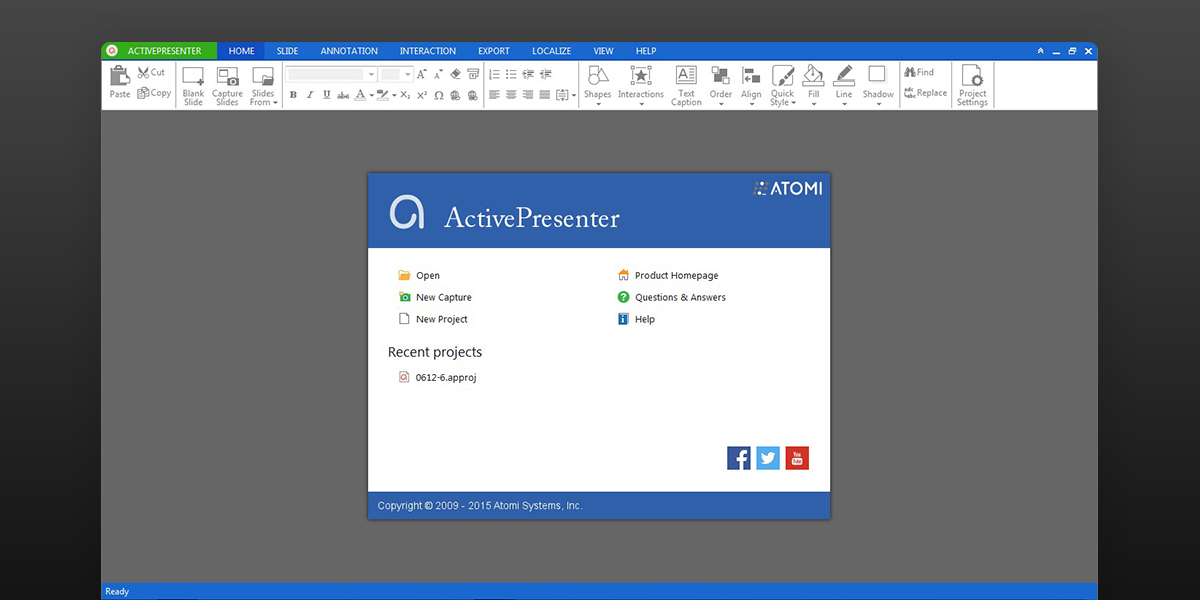1200x600 pixels.
Task: Apply underline formatting
Action: [326, 95]
